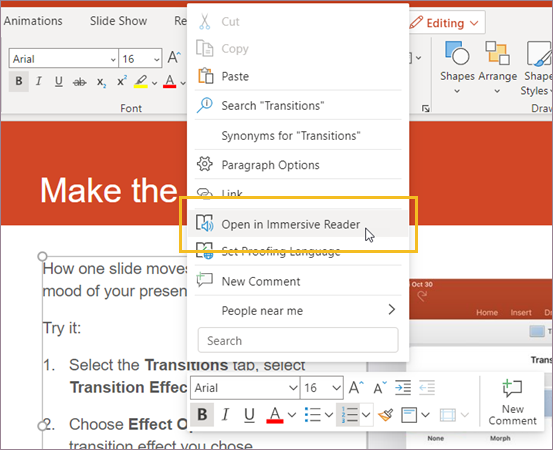Click the Paragraph Options gear icon
The width and height of the screenshot is (553, 450).
(x=205, y=164)
